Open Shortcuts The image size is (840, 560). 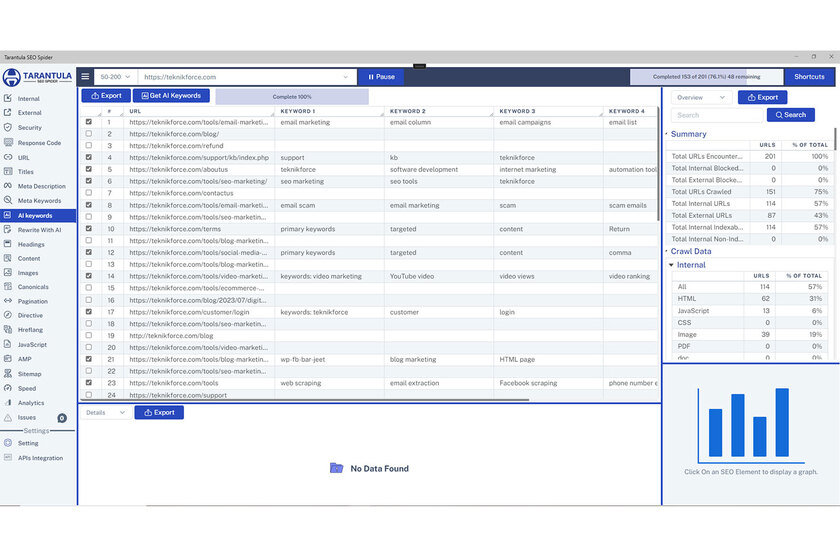pyautogui.click(x=809, y=77)
